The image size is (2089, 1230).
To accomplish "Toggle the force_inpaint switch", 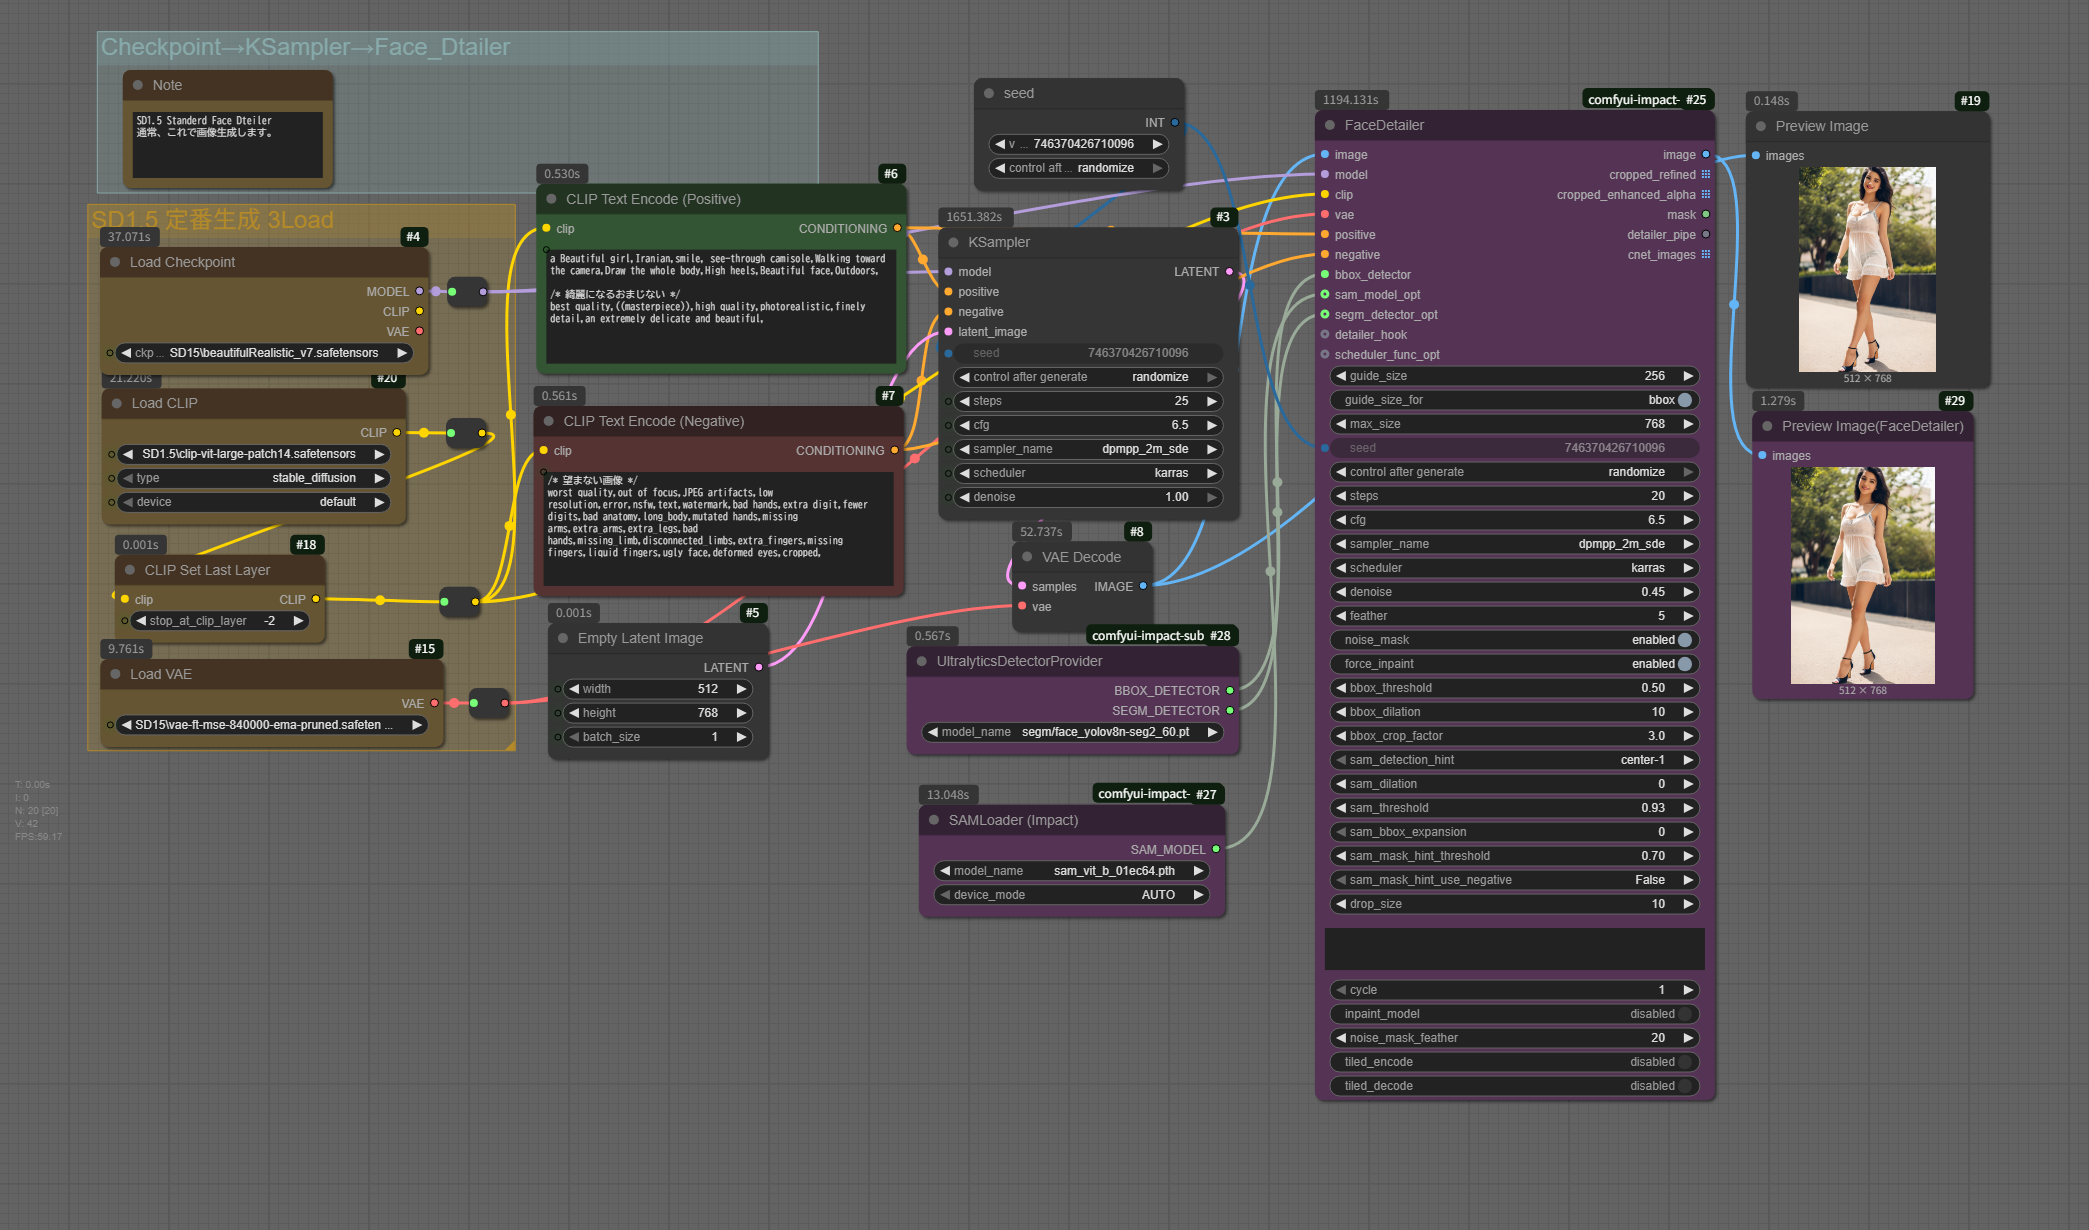I will pyautogui.click(x=1685, y=664).
